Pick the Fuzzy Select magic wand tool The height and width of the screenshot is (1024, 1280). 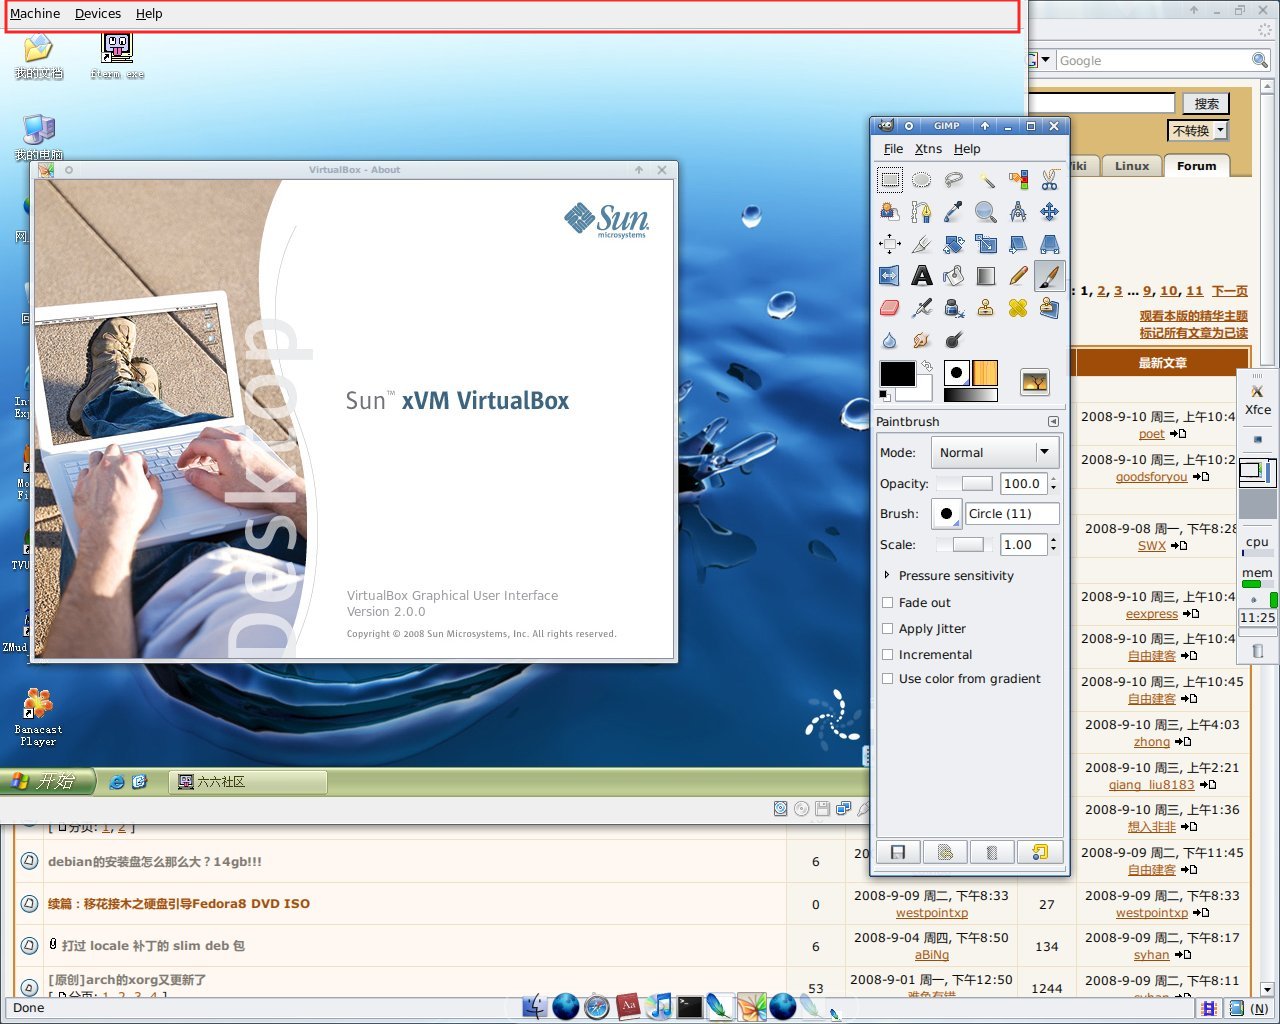click(986, 180)
